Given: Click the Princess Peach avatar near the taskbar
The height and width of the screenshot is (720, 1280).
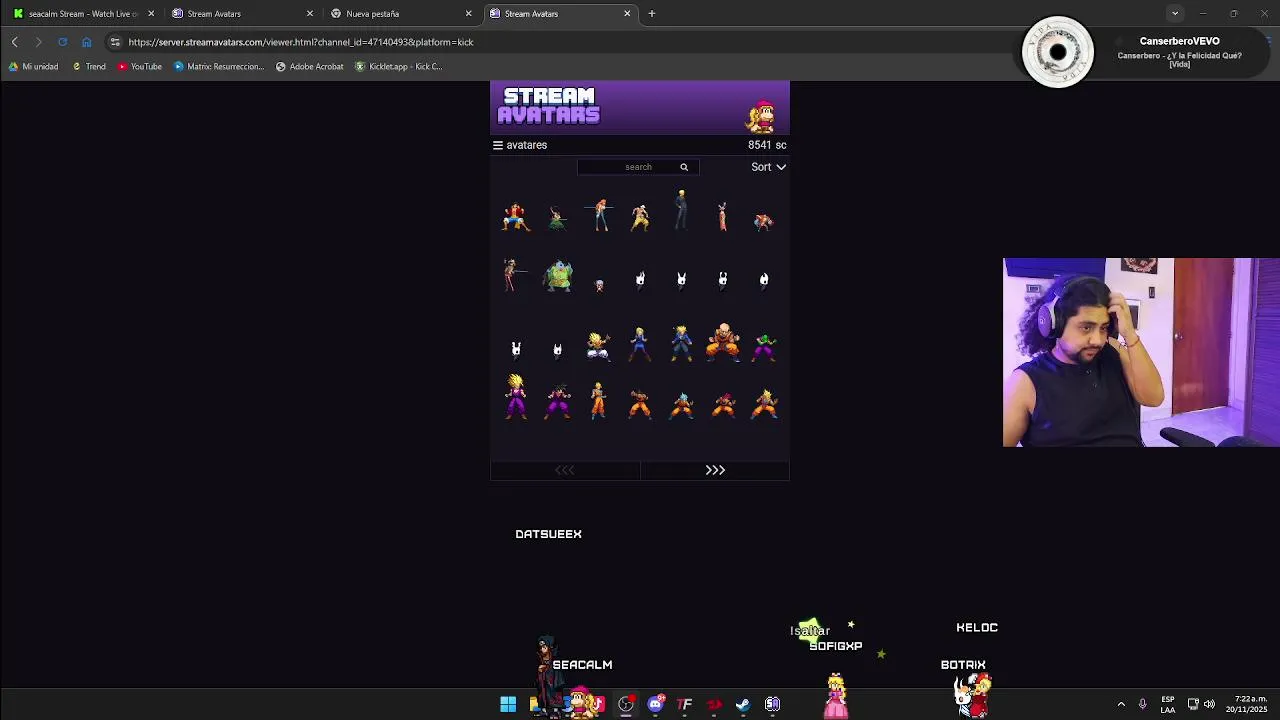Looking at the screenshot, I should (x=836, y=697).
